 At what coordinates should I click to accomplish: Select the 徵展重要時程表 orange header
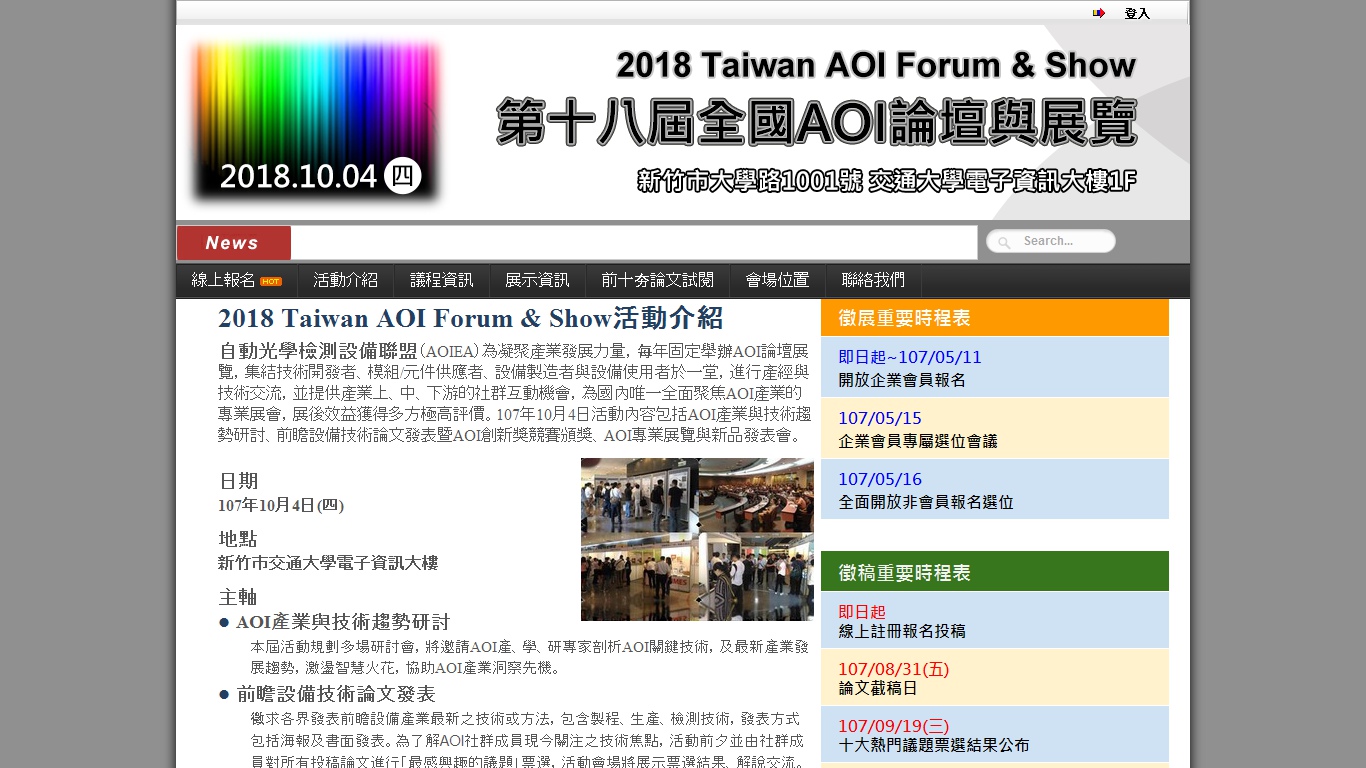tap(995, 318)
